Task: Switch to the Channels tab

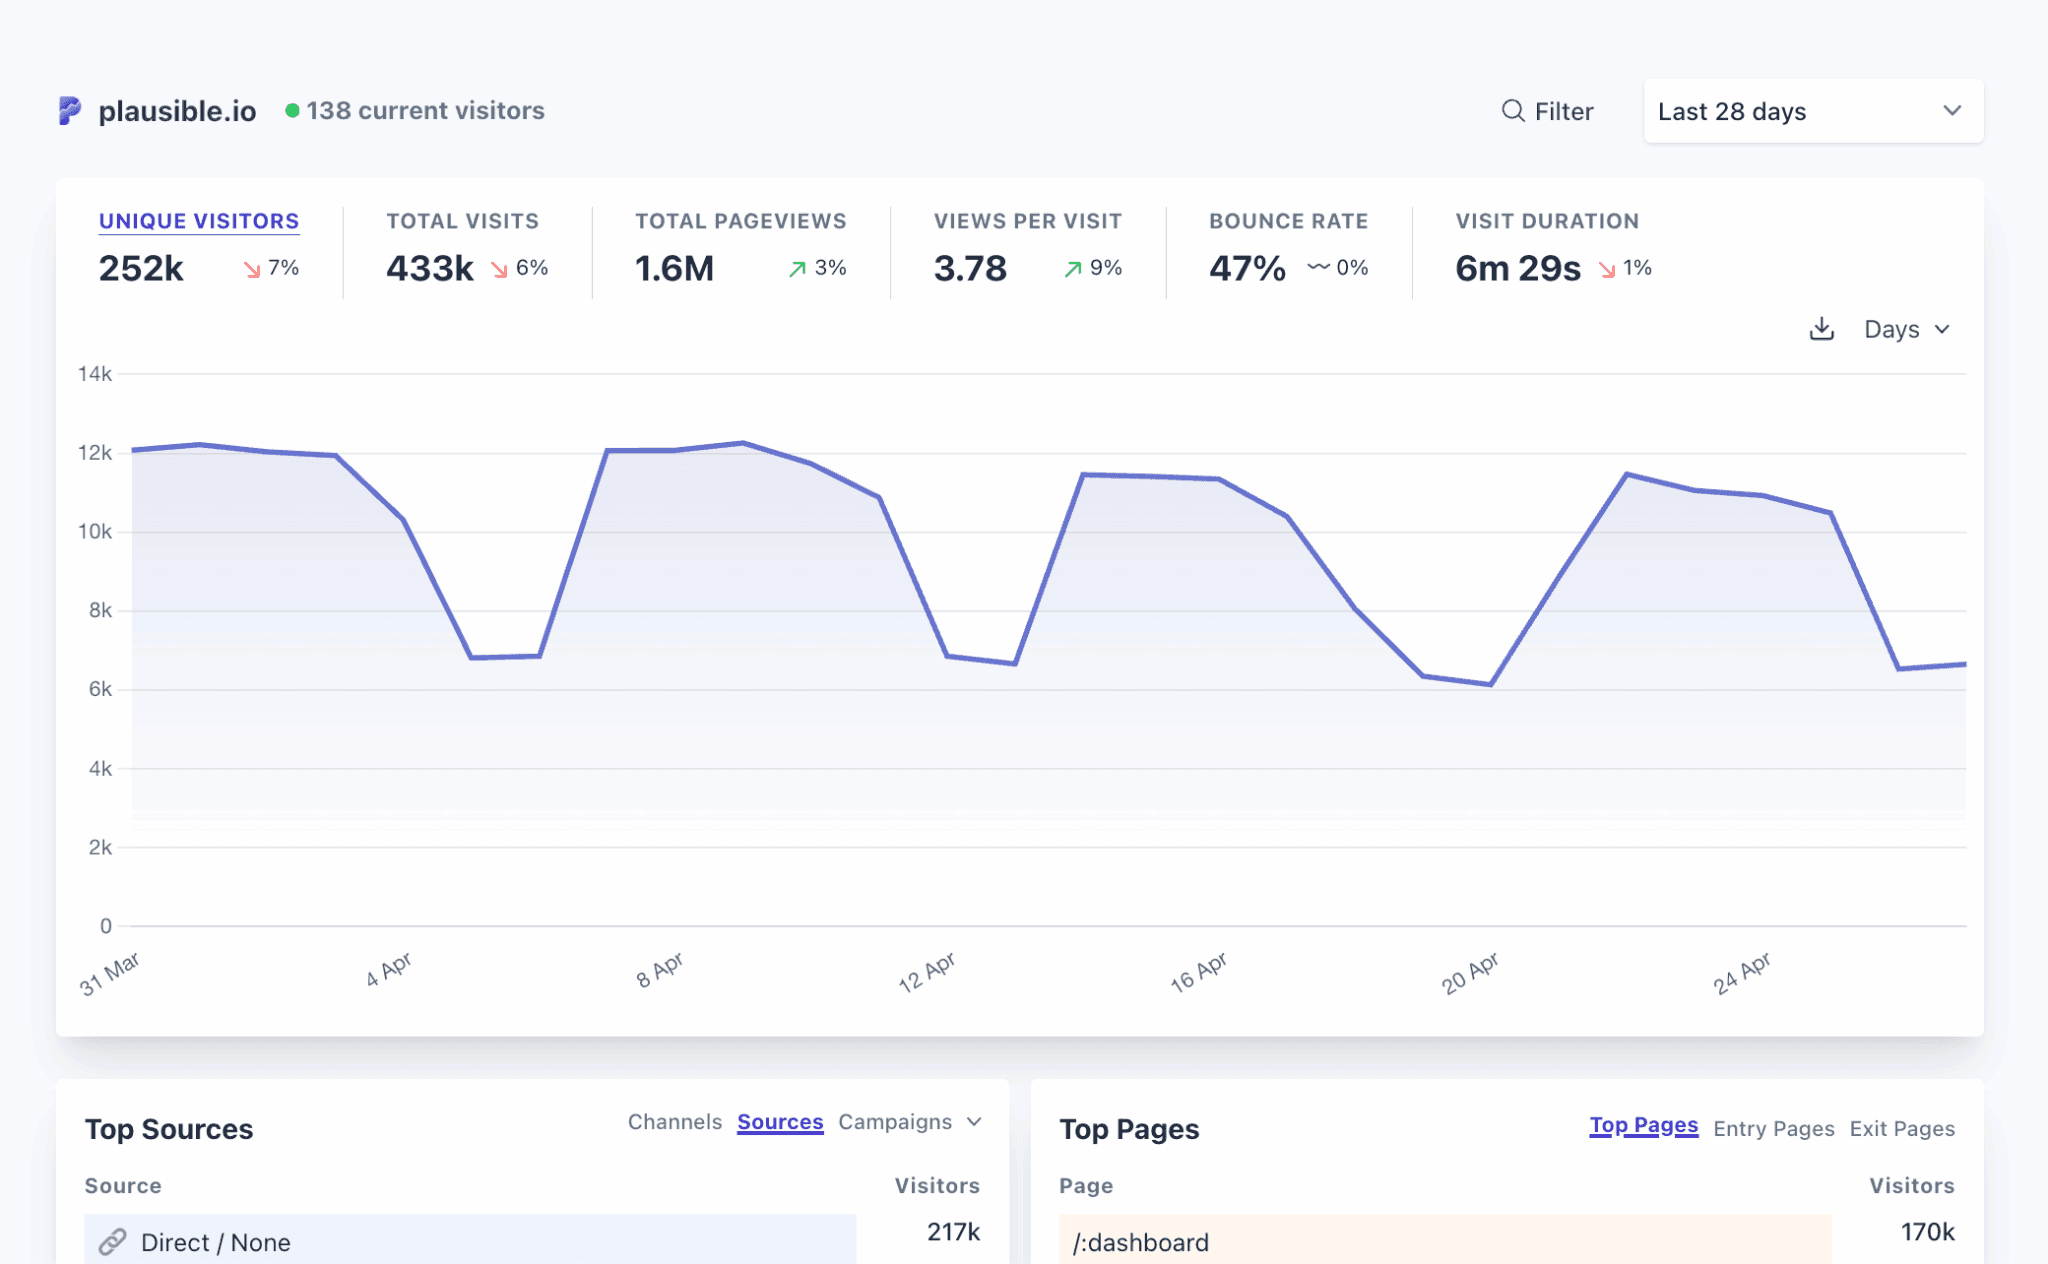Action: 674,1122
